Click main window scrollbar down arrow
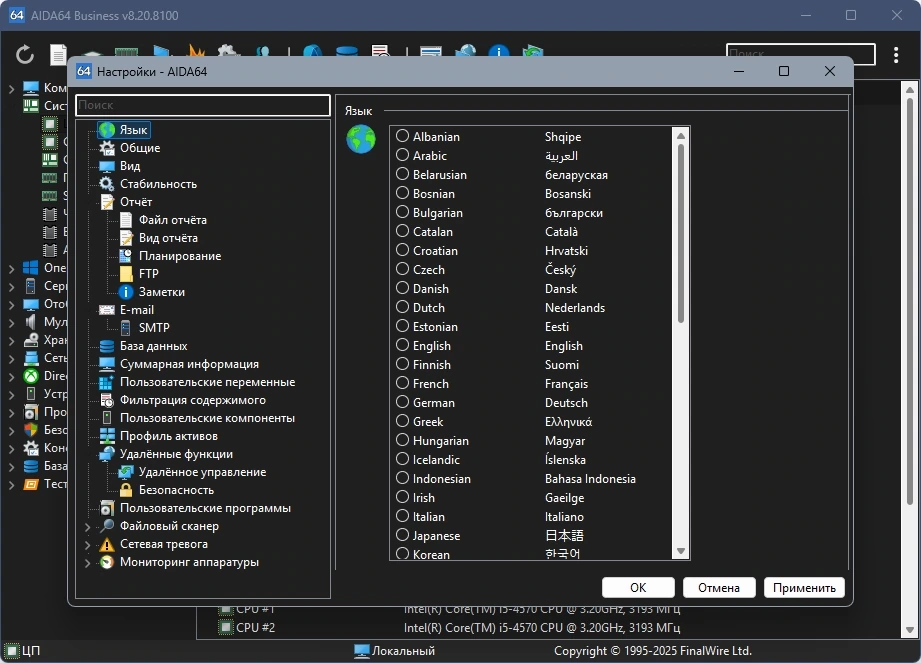This screenshot has width=921, height=663. pos(909,630)
